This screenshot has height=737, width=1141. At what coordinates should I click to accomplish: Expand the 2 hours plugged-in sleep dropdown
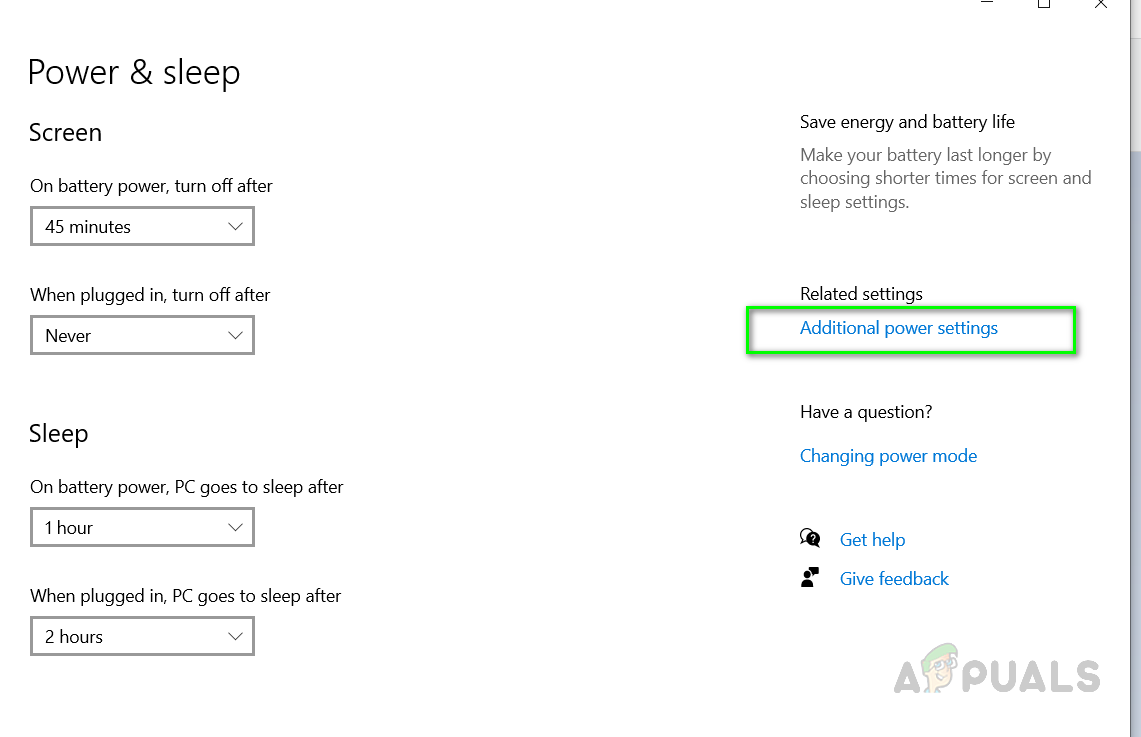pyautogui.click(x=142, y=636)
